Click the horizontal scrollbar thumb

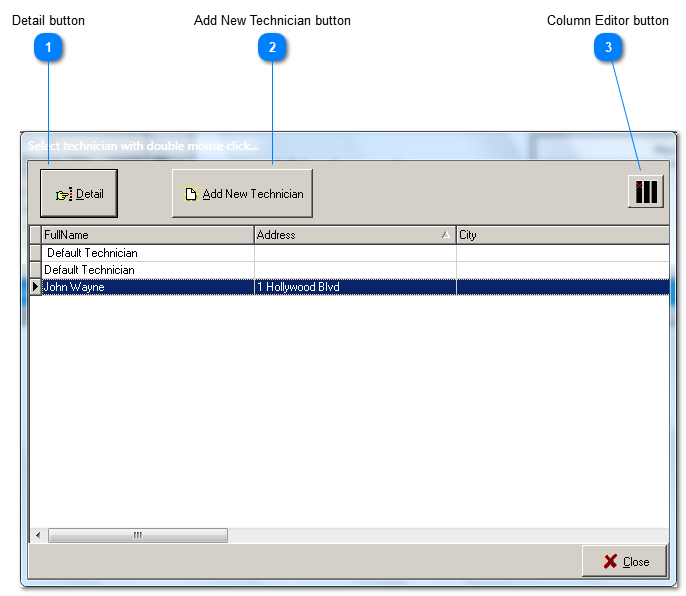coord(138,536)
